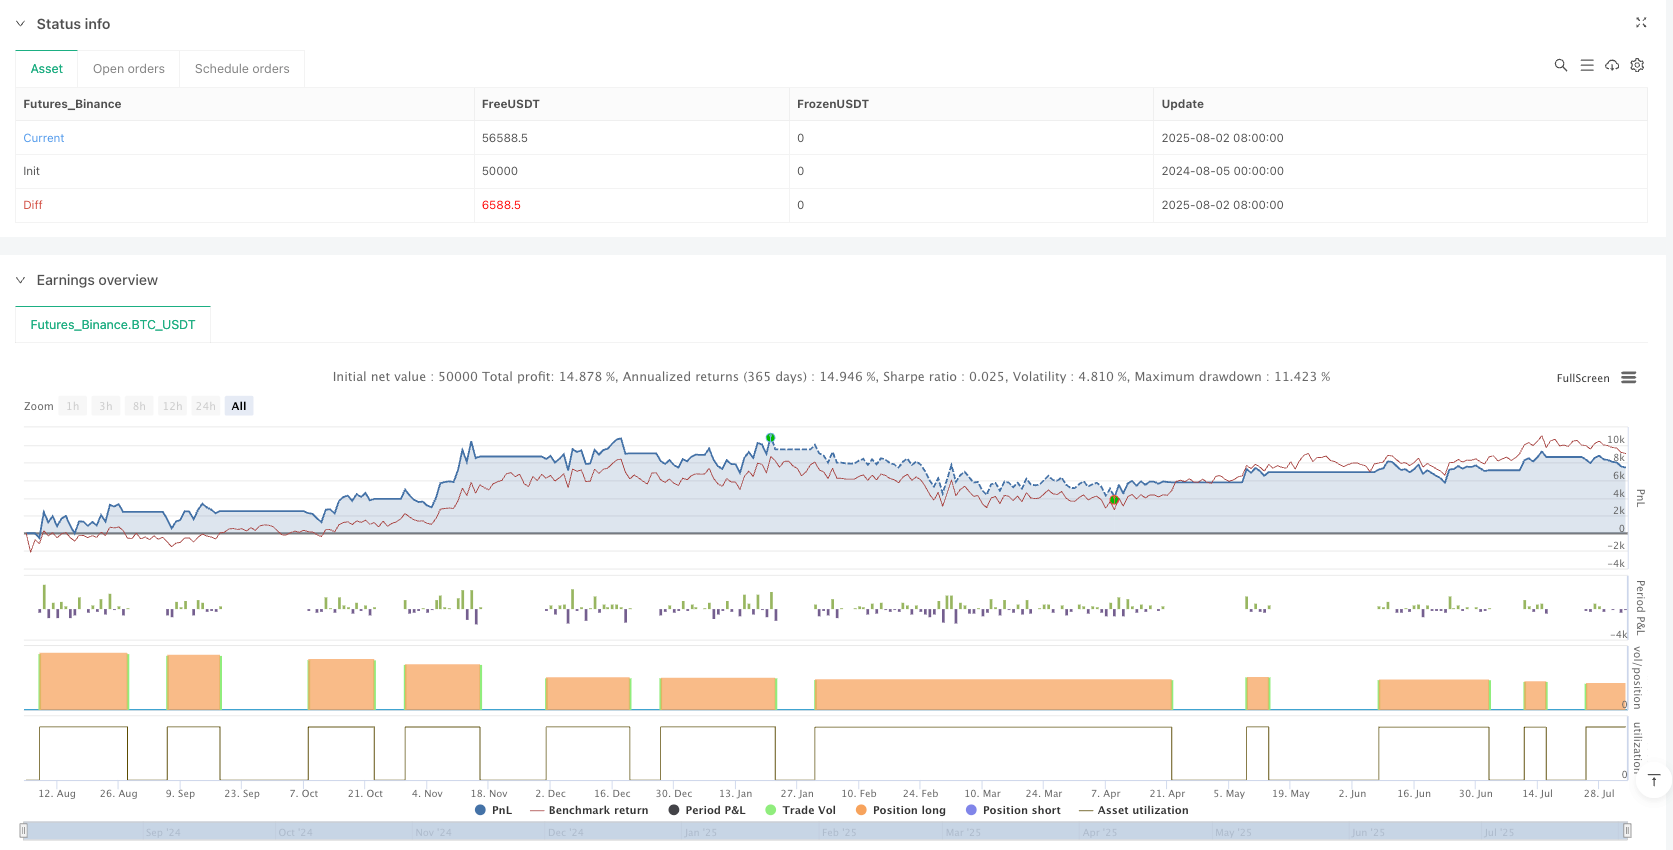
Task: Hide the Benchmark return series
Action: pos(589,810)
